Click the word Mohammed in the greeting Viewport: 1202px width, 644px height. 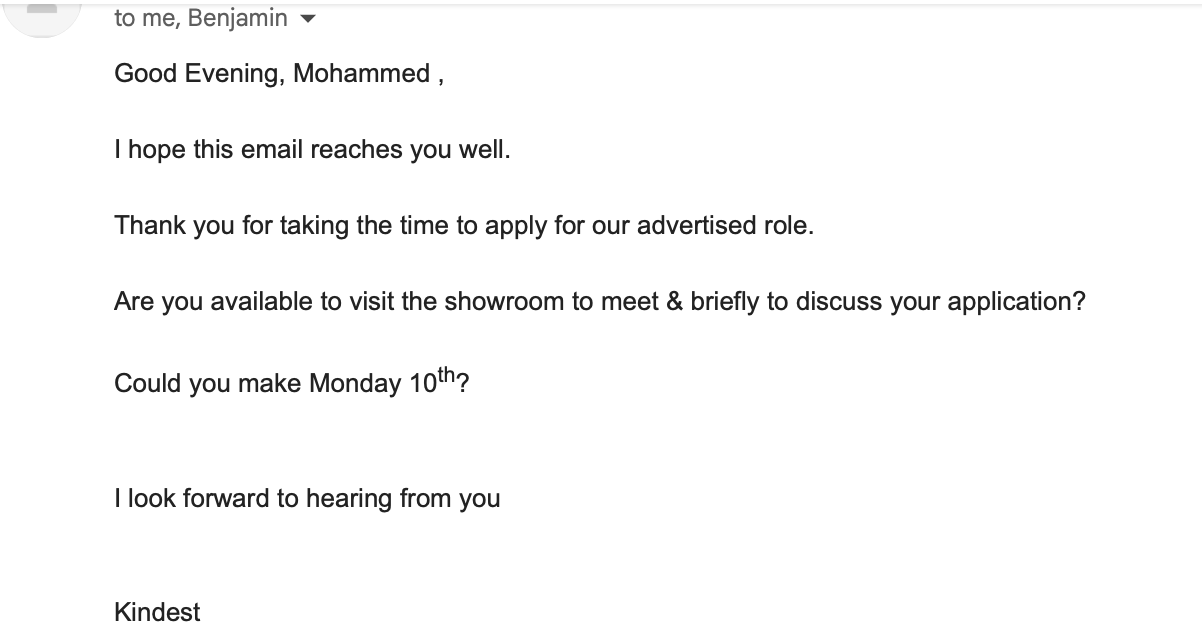[x=361, y=74]
